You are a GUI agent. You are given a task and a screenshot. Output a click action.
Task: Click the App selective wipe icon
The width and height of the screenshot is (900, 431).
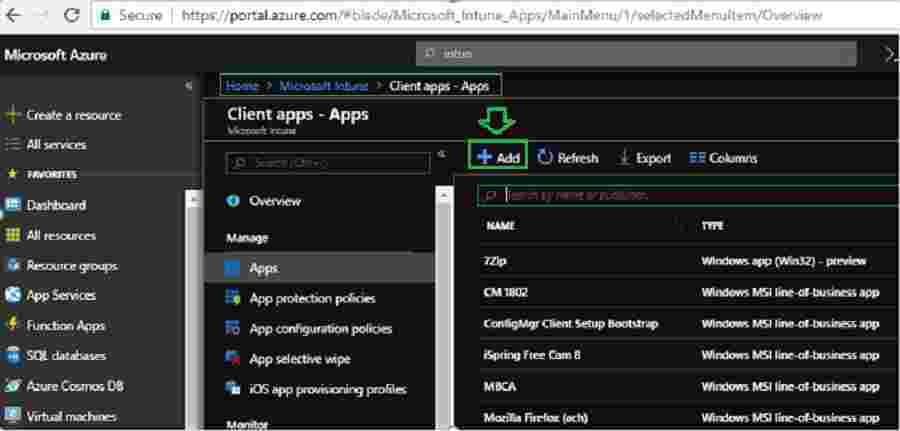pos(232,359)
